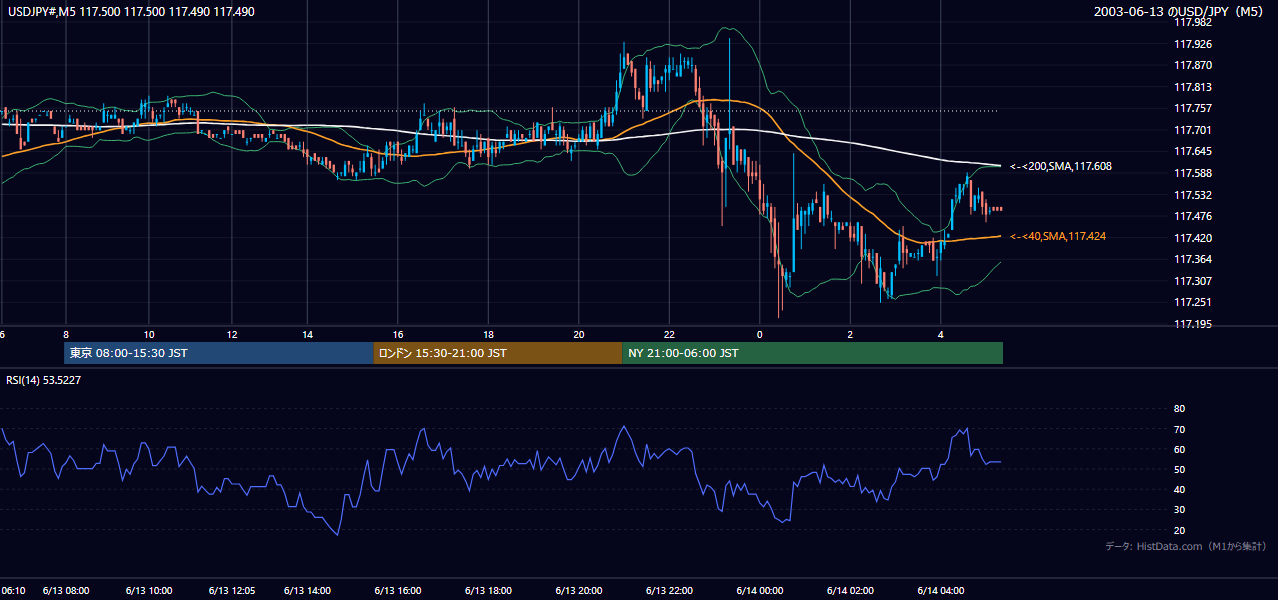
Task: Click price axis label 117.420
Action: (x=1192, y=238)
